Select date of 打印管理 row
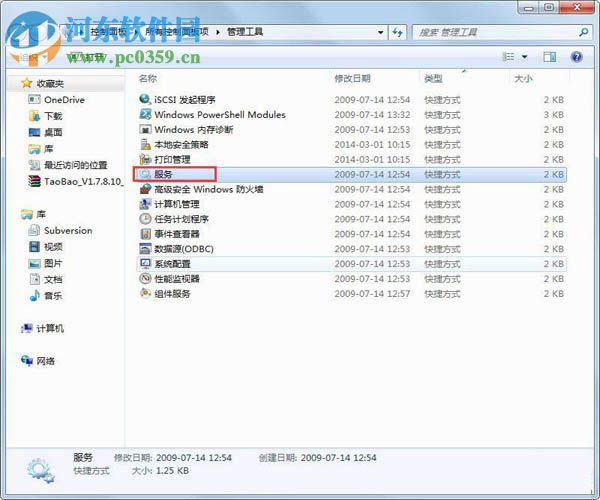Screen dimensions: 600x500 [372, 159]
